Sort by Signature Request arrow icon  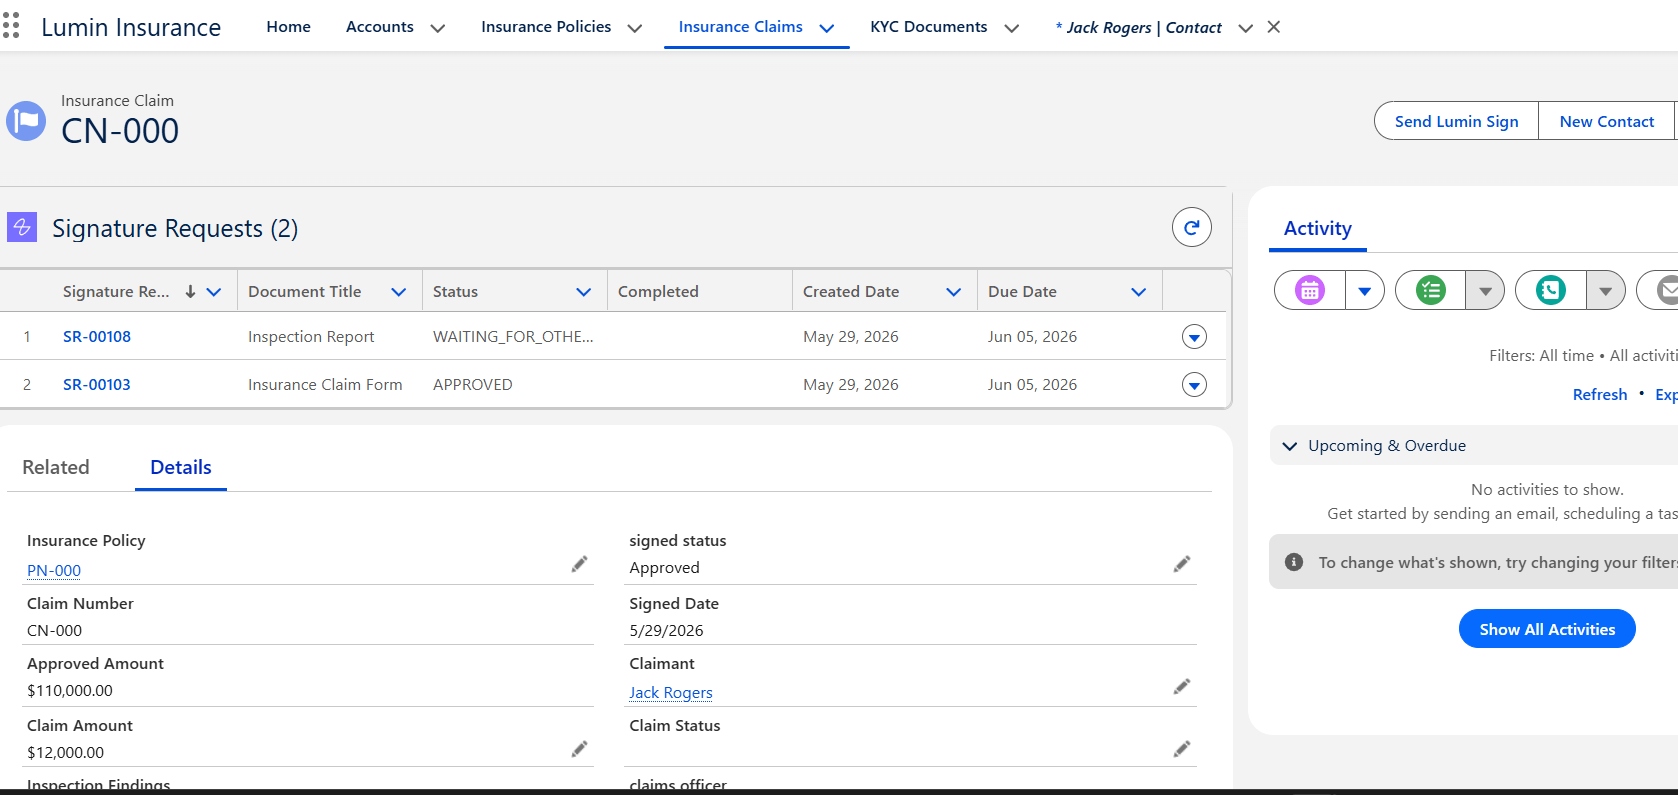point(190,292)
